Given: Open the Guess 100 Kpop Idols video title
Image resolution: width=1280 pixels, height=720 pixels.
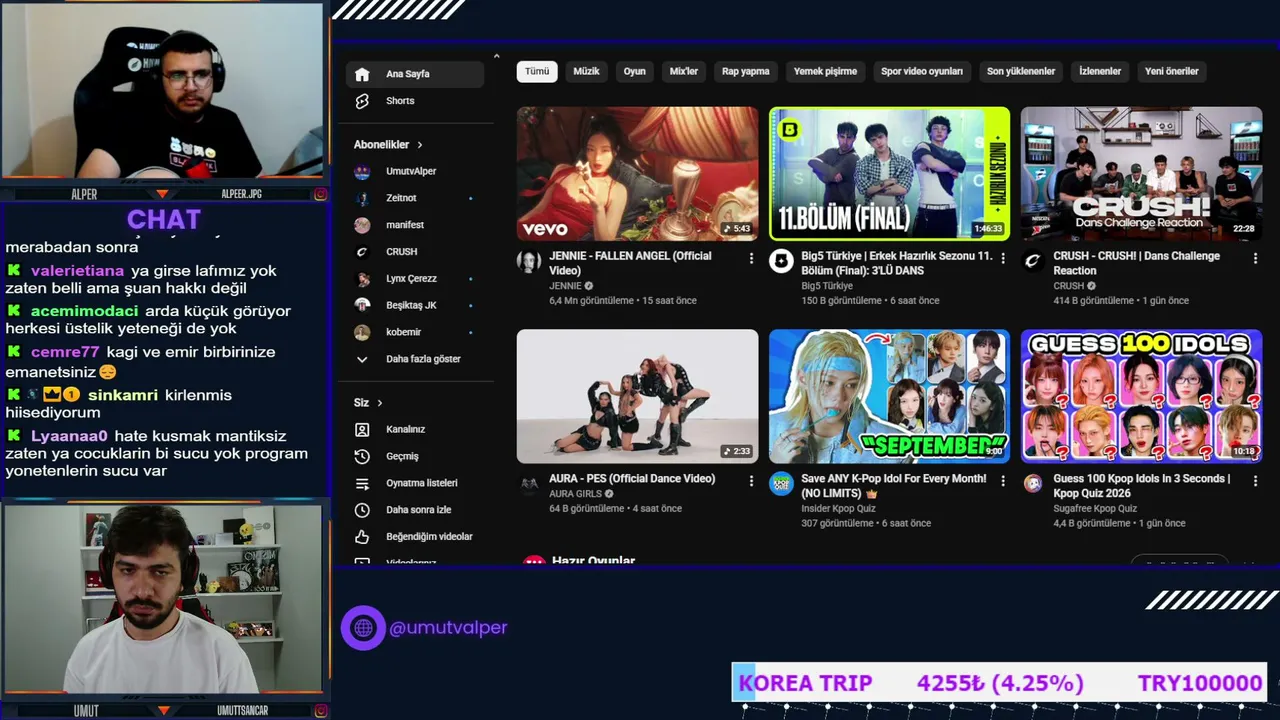Looking at the screenshot, I should point(1142,486).
